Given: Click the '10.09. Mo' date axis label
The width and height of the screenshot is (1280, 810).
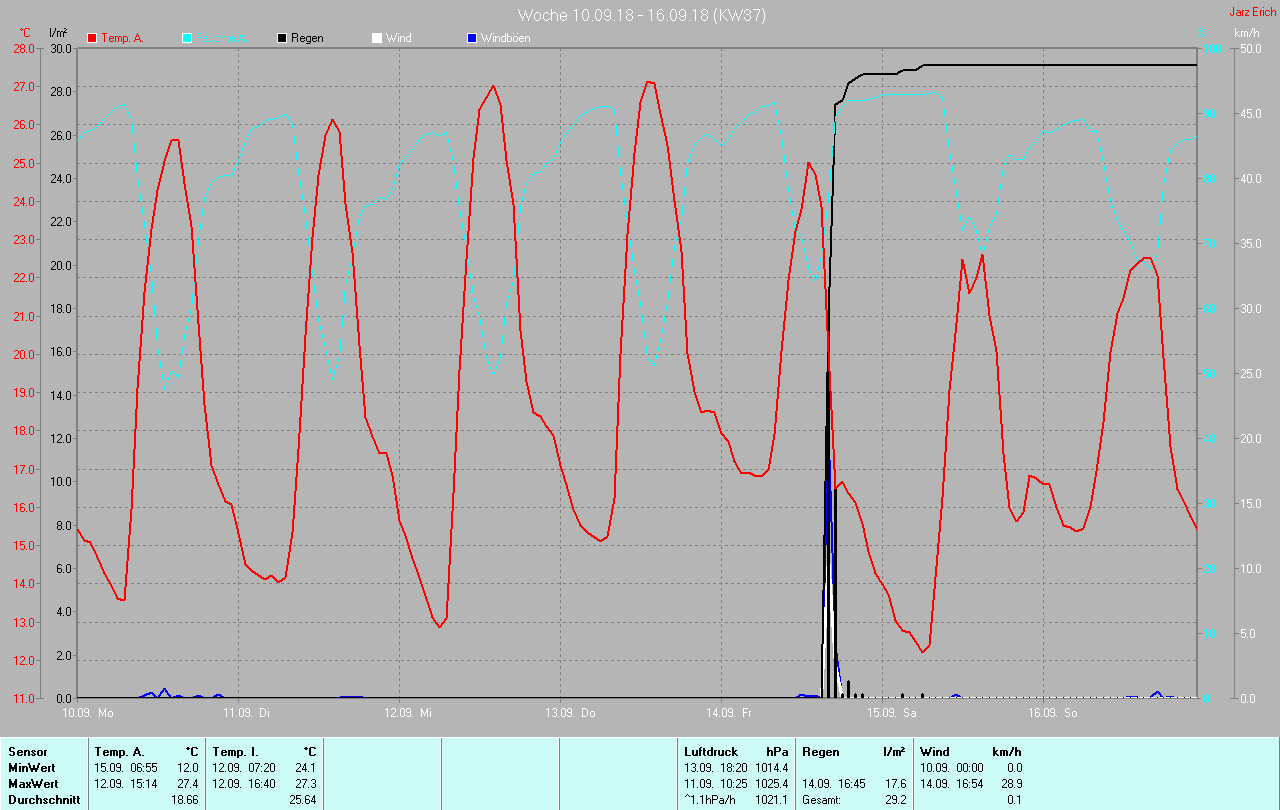Looking at the screenshot, I should 88,713.
